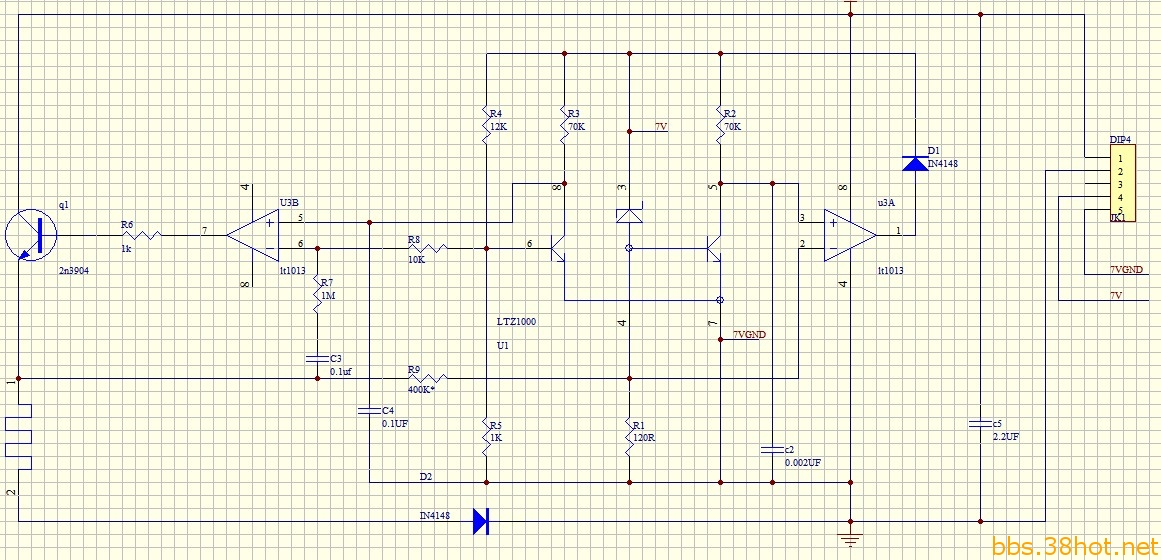Click the 7VGND net label below the connector
The width and height of the screenshot is (1161, 560).
tap(1125, 268)
